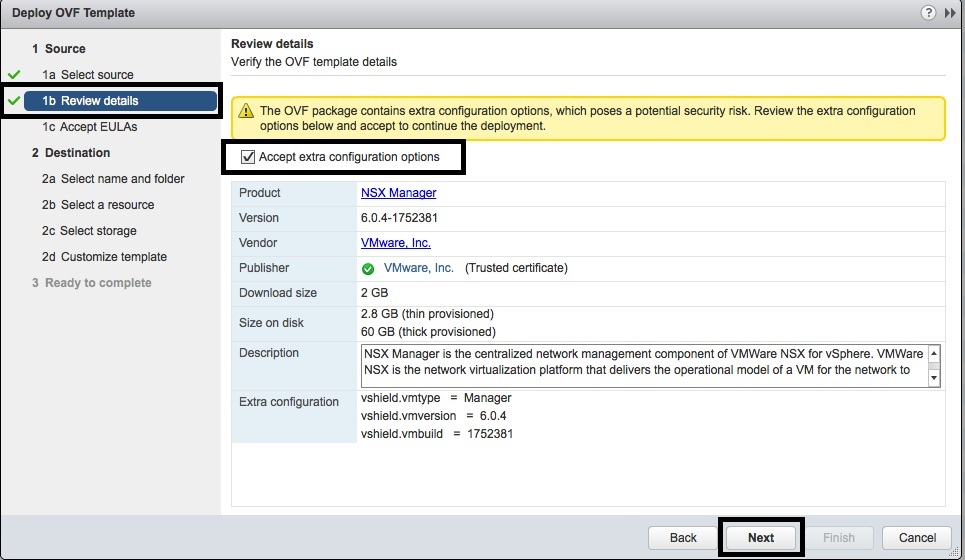Click green checkmark beside Select source

pos(14,75)
